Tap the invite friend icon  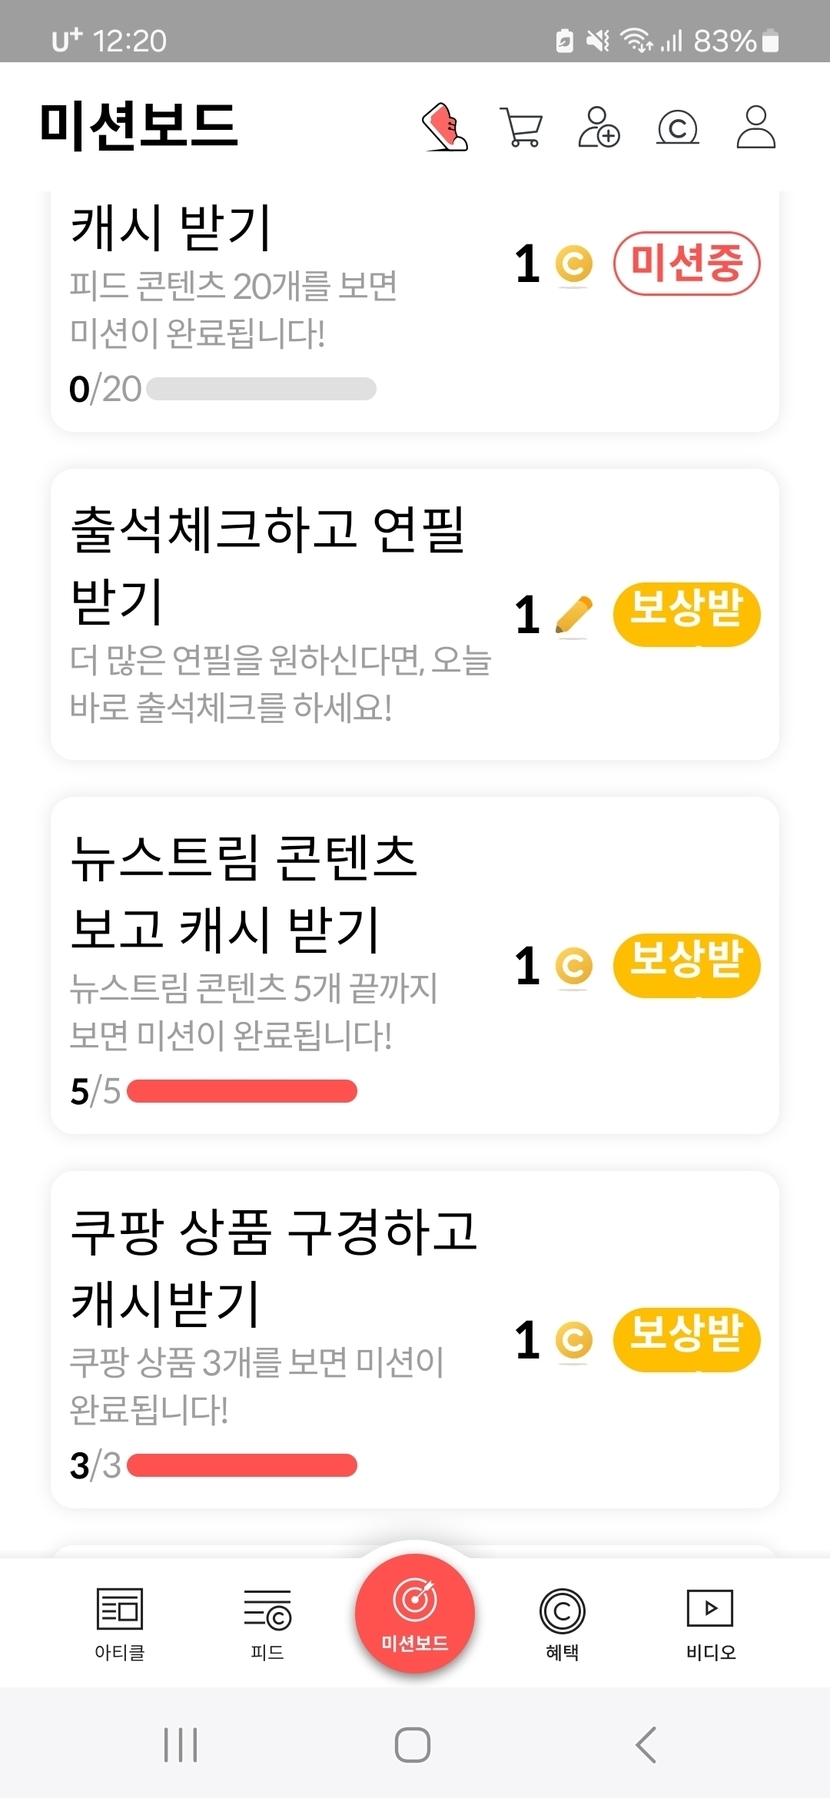[599, 127]
